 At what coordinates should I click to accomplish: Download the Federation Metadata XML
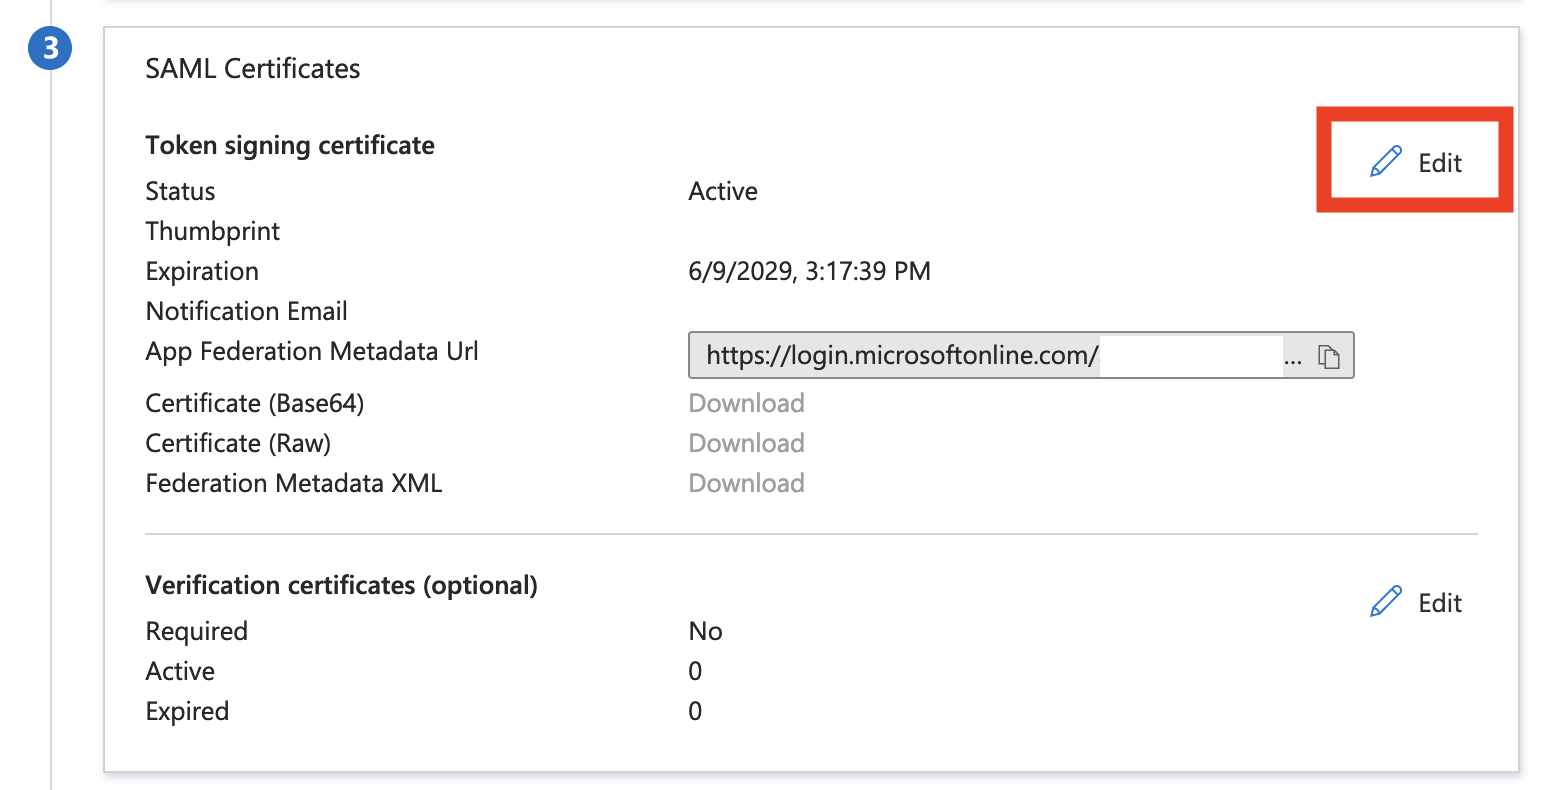click(x=746, y=483)
